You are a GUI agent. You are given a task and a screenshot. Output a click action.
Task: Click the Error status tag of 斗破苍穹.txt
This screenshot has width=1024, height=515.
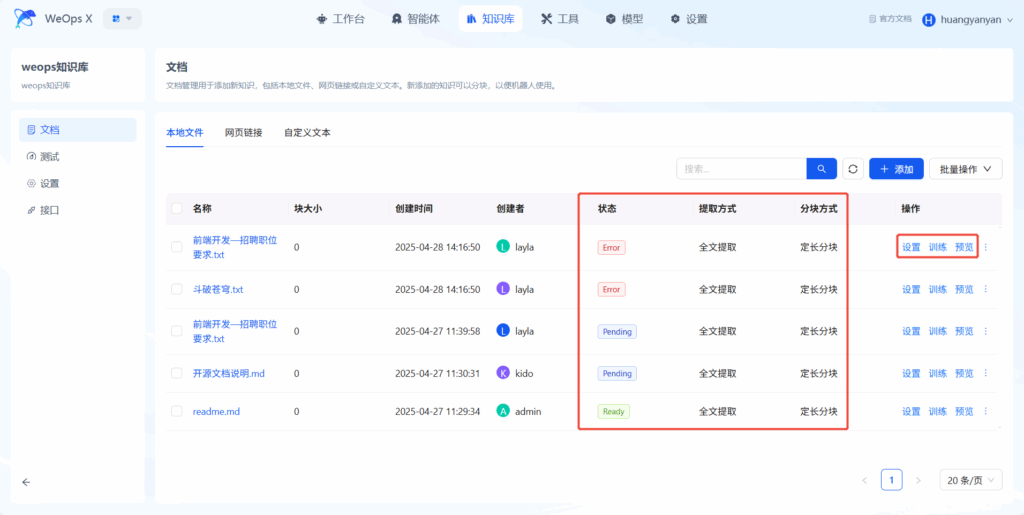[x=611, y=289]
